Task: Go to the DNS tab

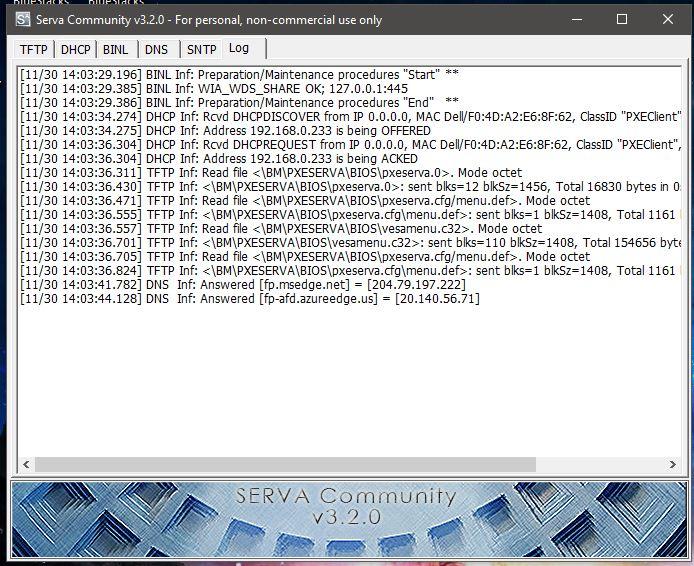Action: [156, 50]
